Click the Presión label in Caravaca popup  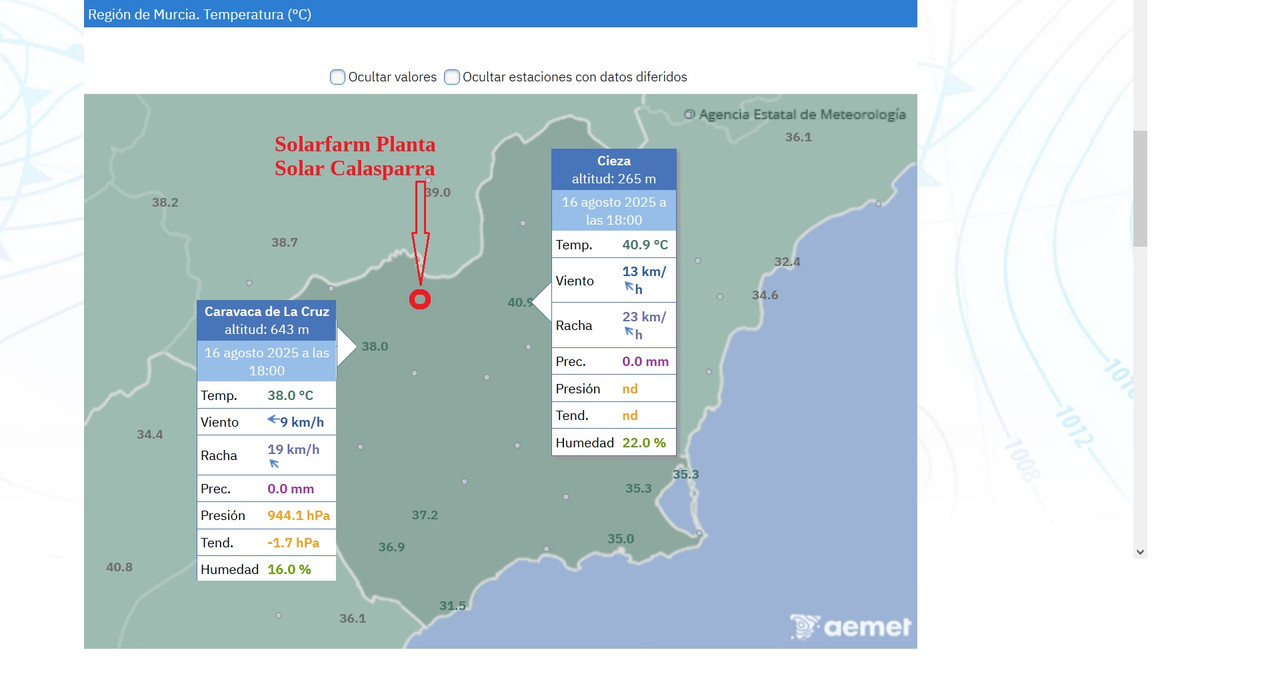coord(223,515)
